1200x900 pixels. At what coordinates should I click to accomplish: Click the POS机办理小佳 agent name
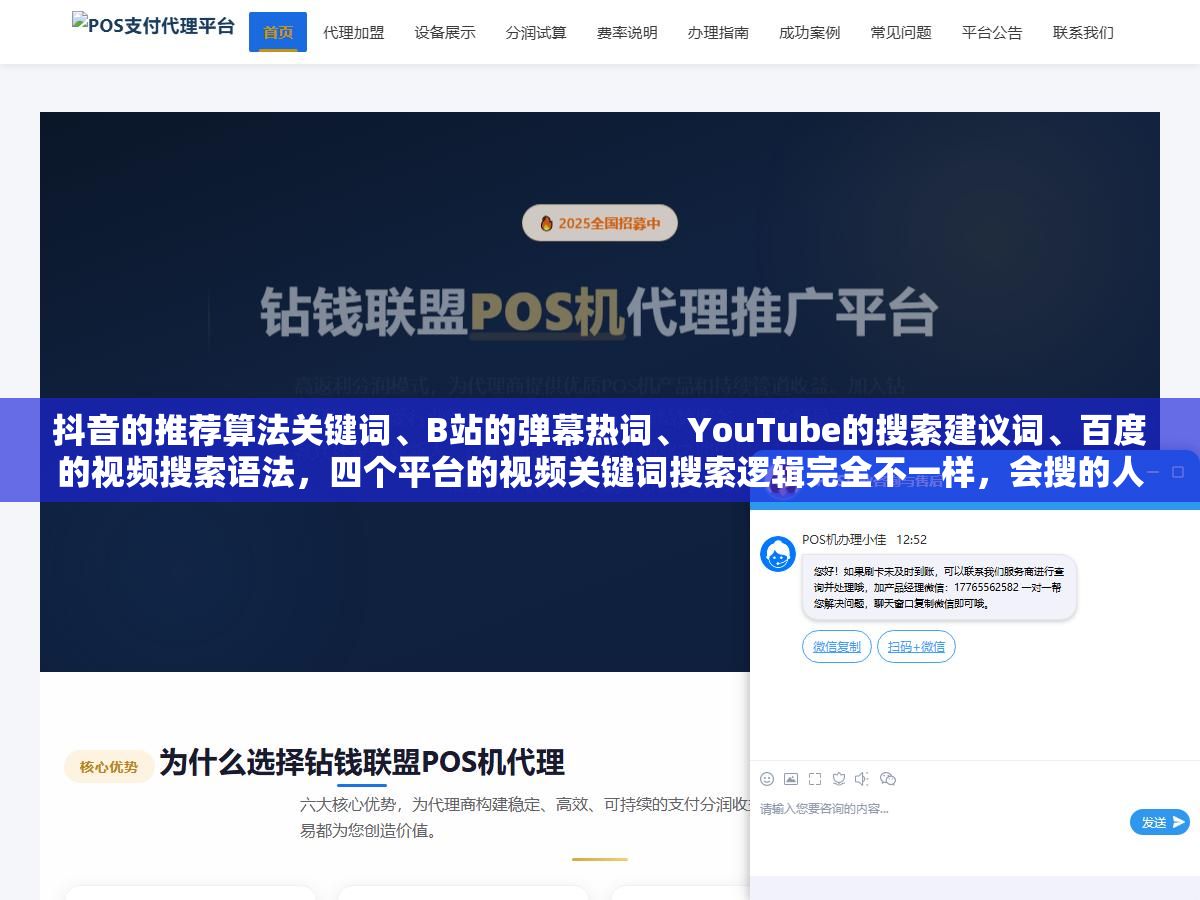click(844, 539)
